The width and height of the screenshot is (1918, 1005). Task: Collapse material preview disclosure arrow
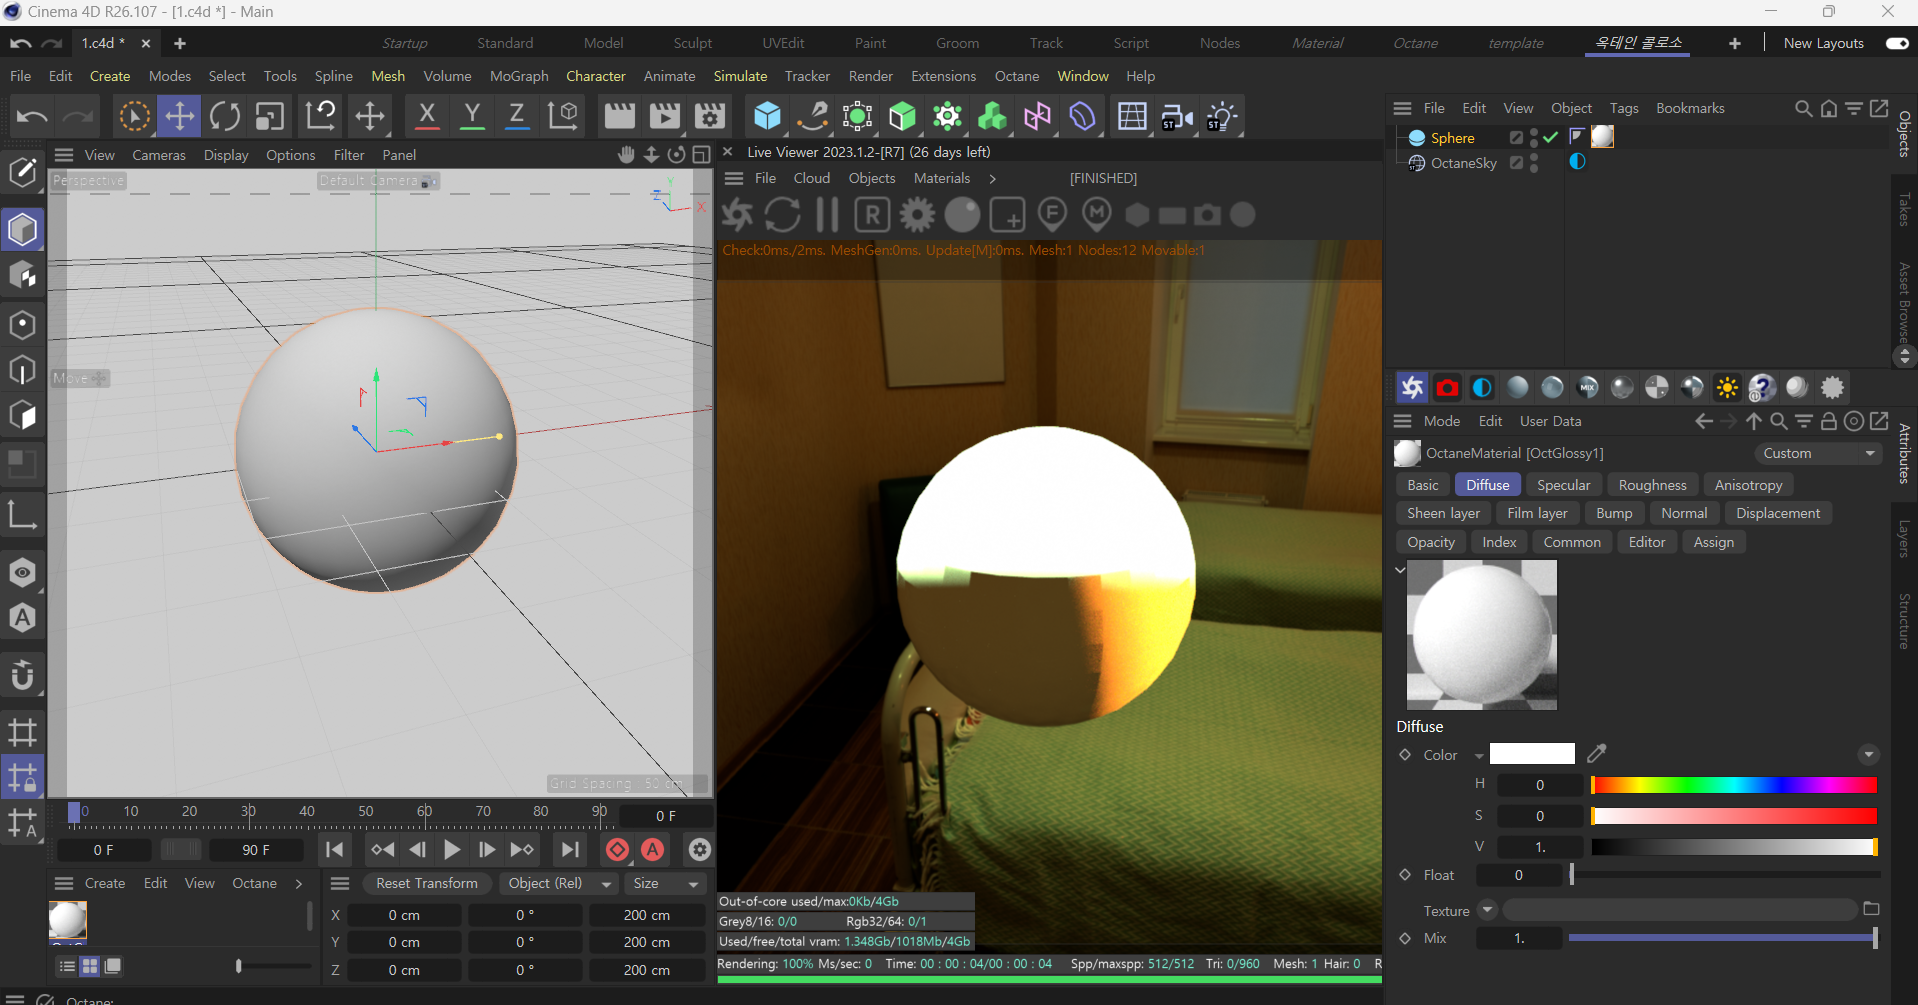coord(1400,570)
